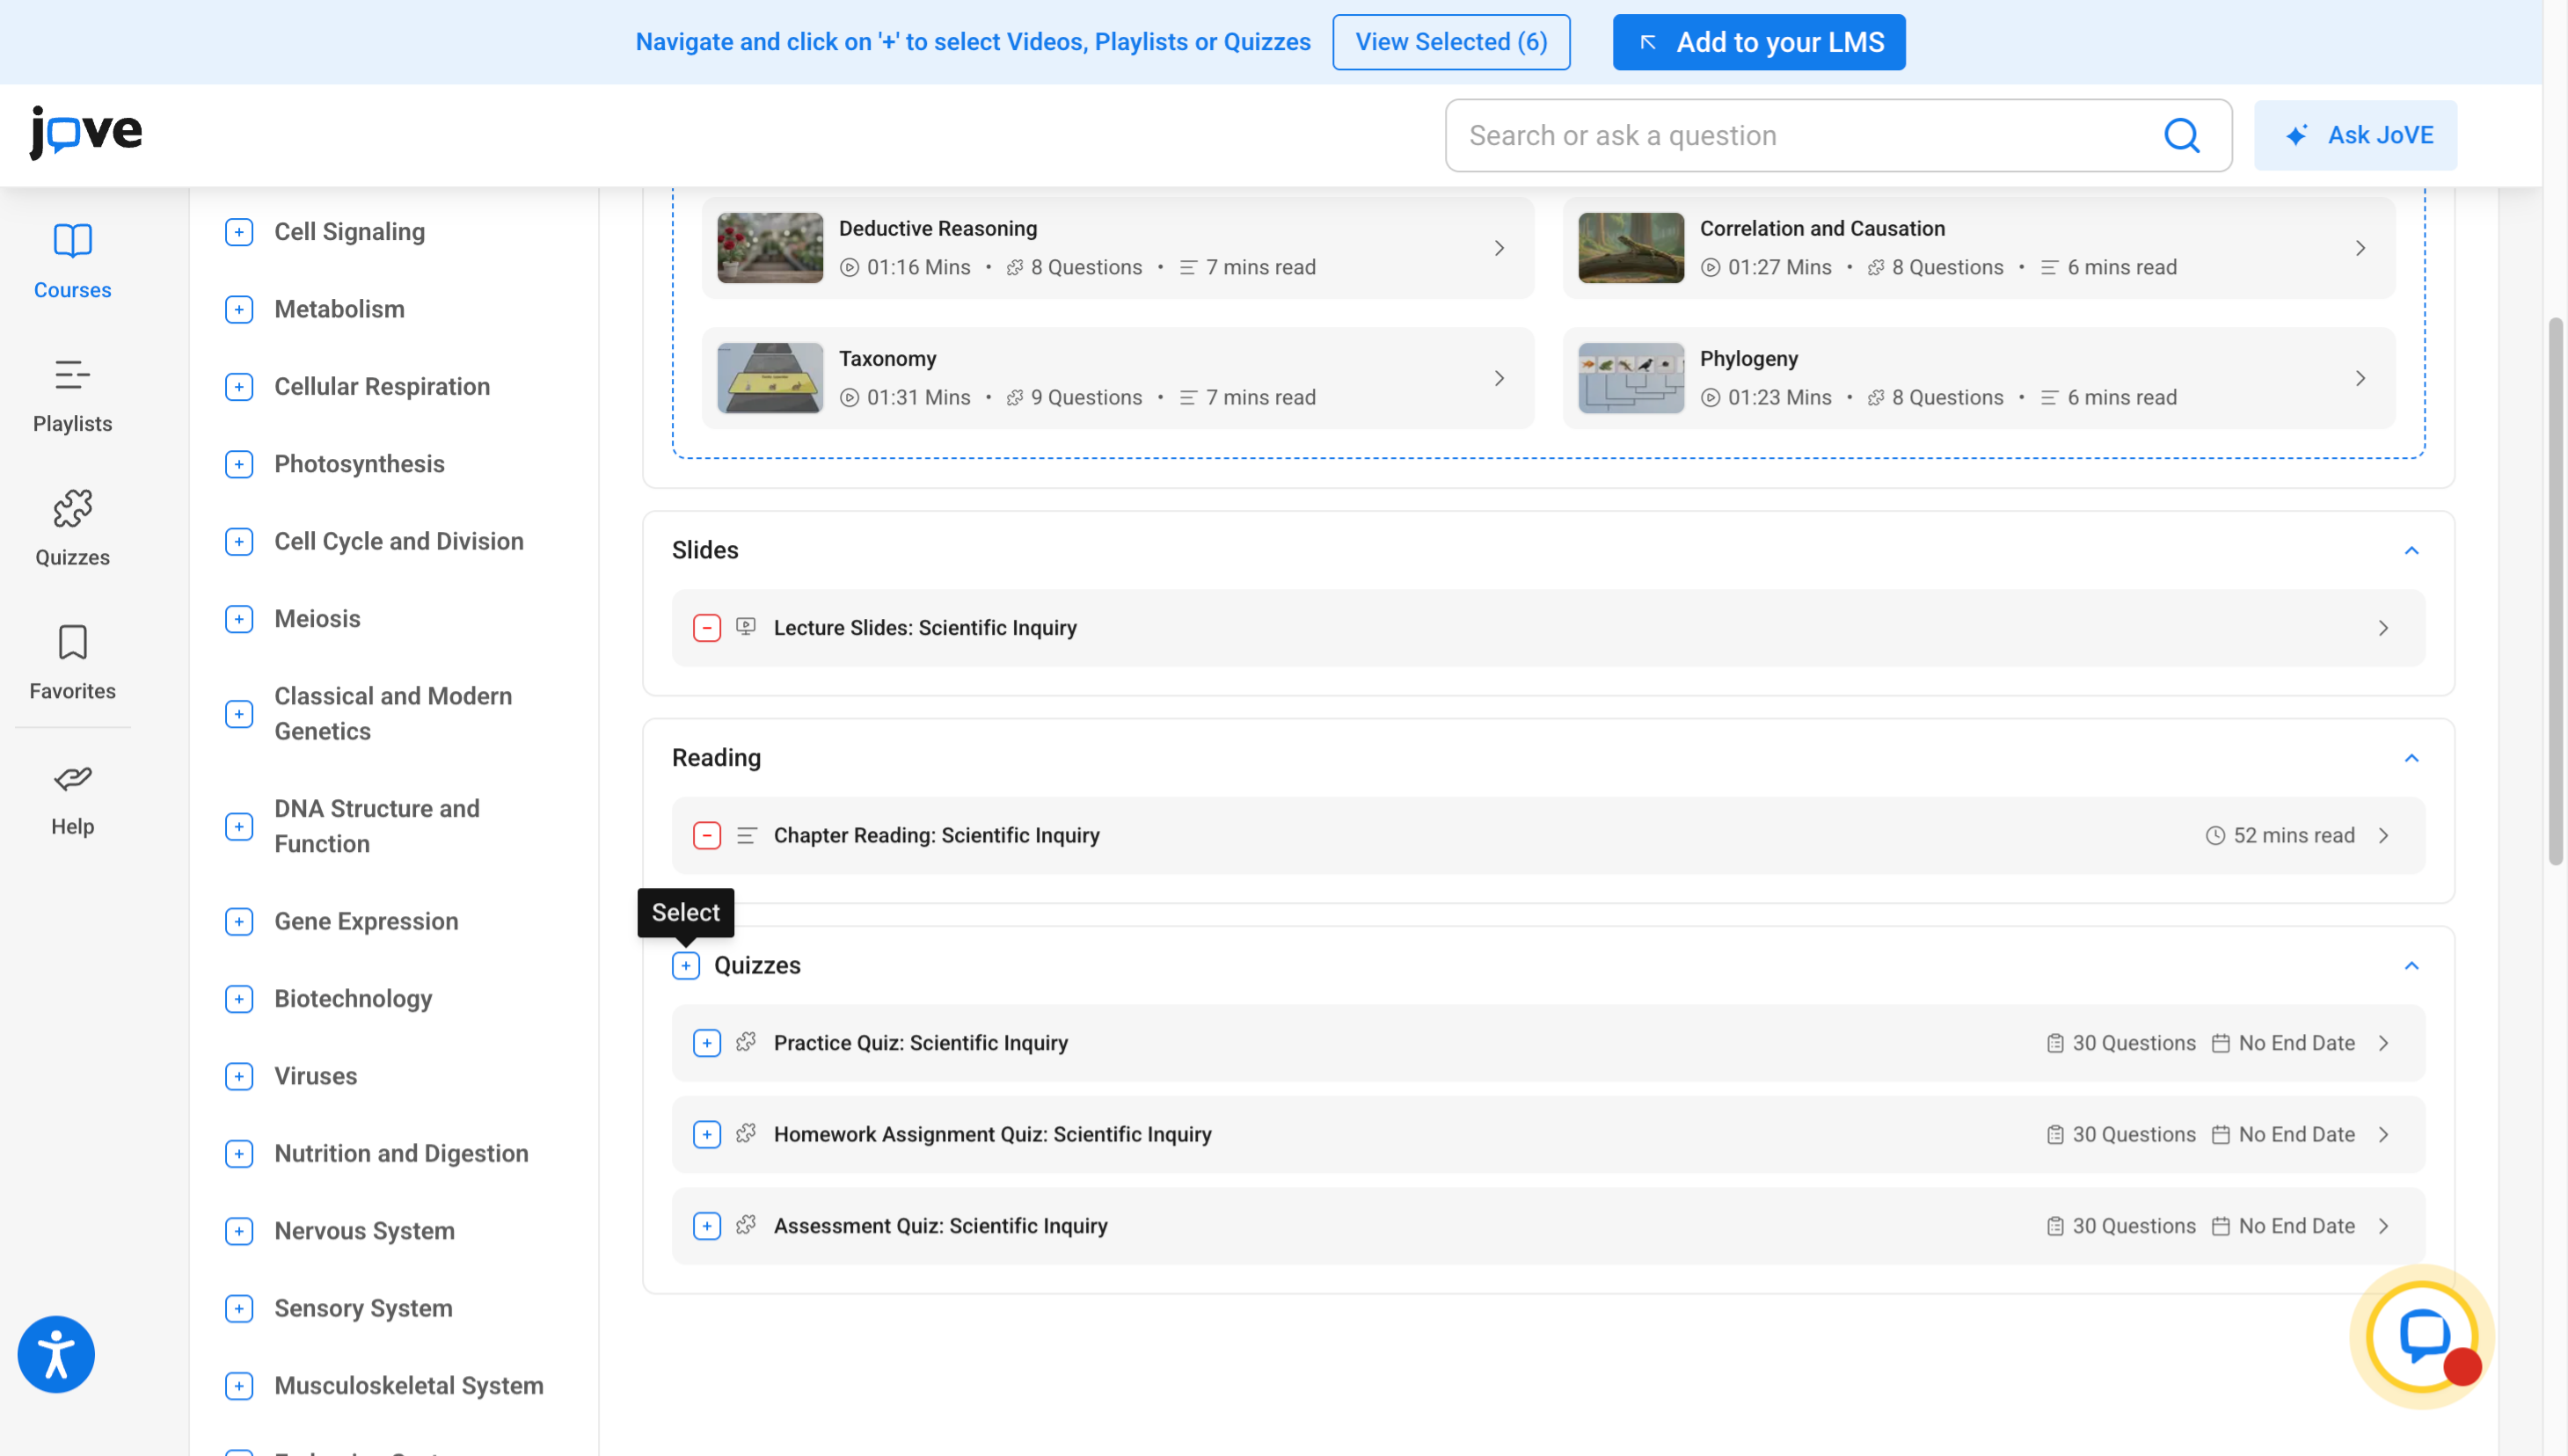The width and height of the screenshot is (2568, 1456).
Task: Open Homework Assignment Quiz row chevron
Action: tap(2384, 1134)
